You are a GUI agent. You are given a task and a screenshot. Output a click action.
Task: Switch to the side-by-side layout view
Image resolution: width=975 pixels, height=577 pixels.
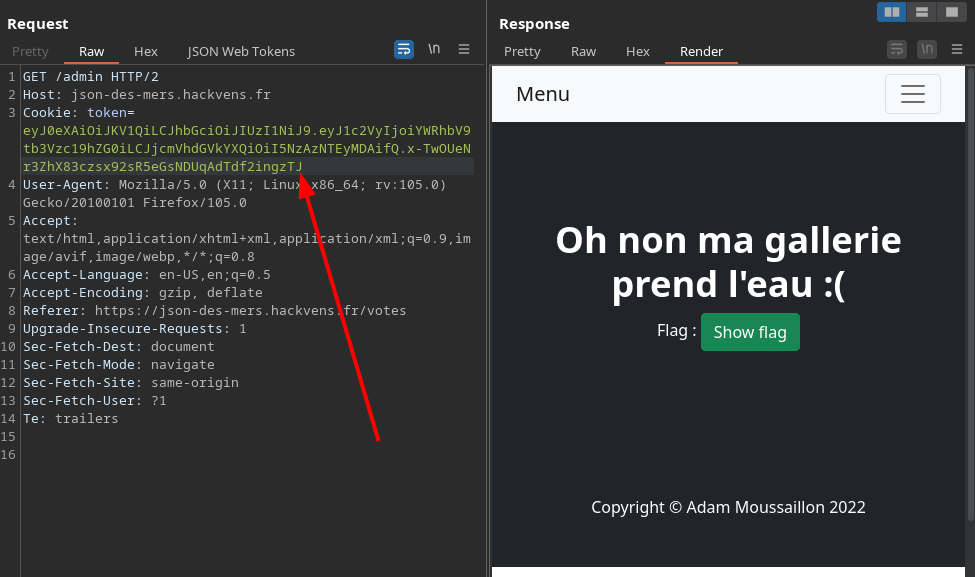[x=891, y=12]
